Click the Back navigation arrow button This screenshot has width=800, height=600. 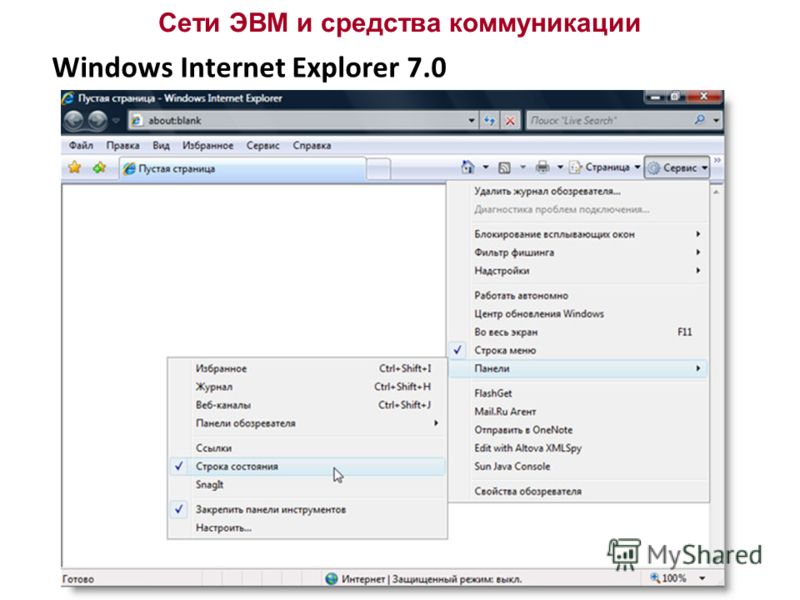click(74, 121)
